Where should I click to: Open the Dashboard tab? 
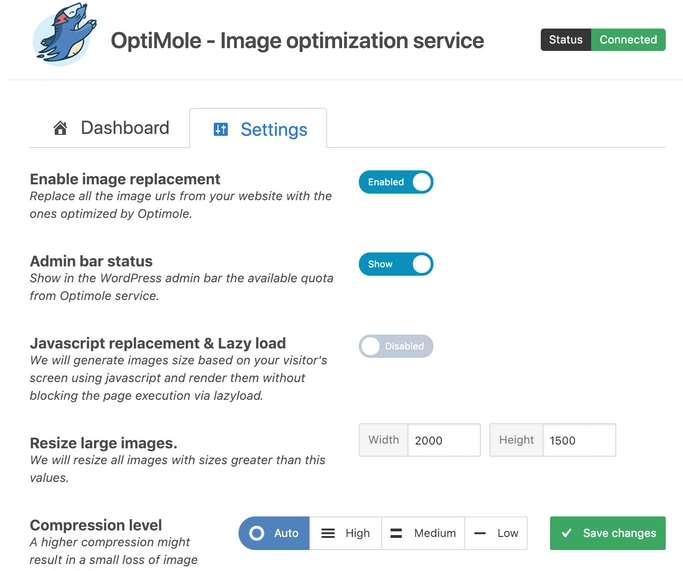[x=110, y=128]
